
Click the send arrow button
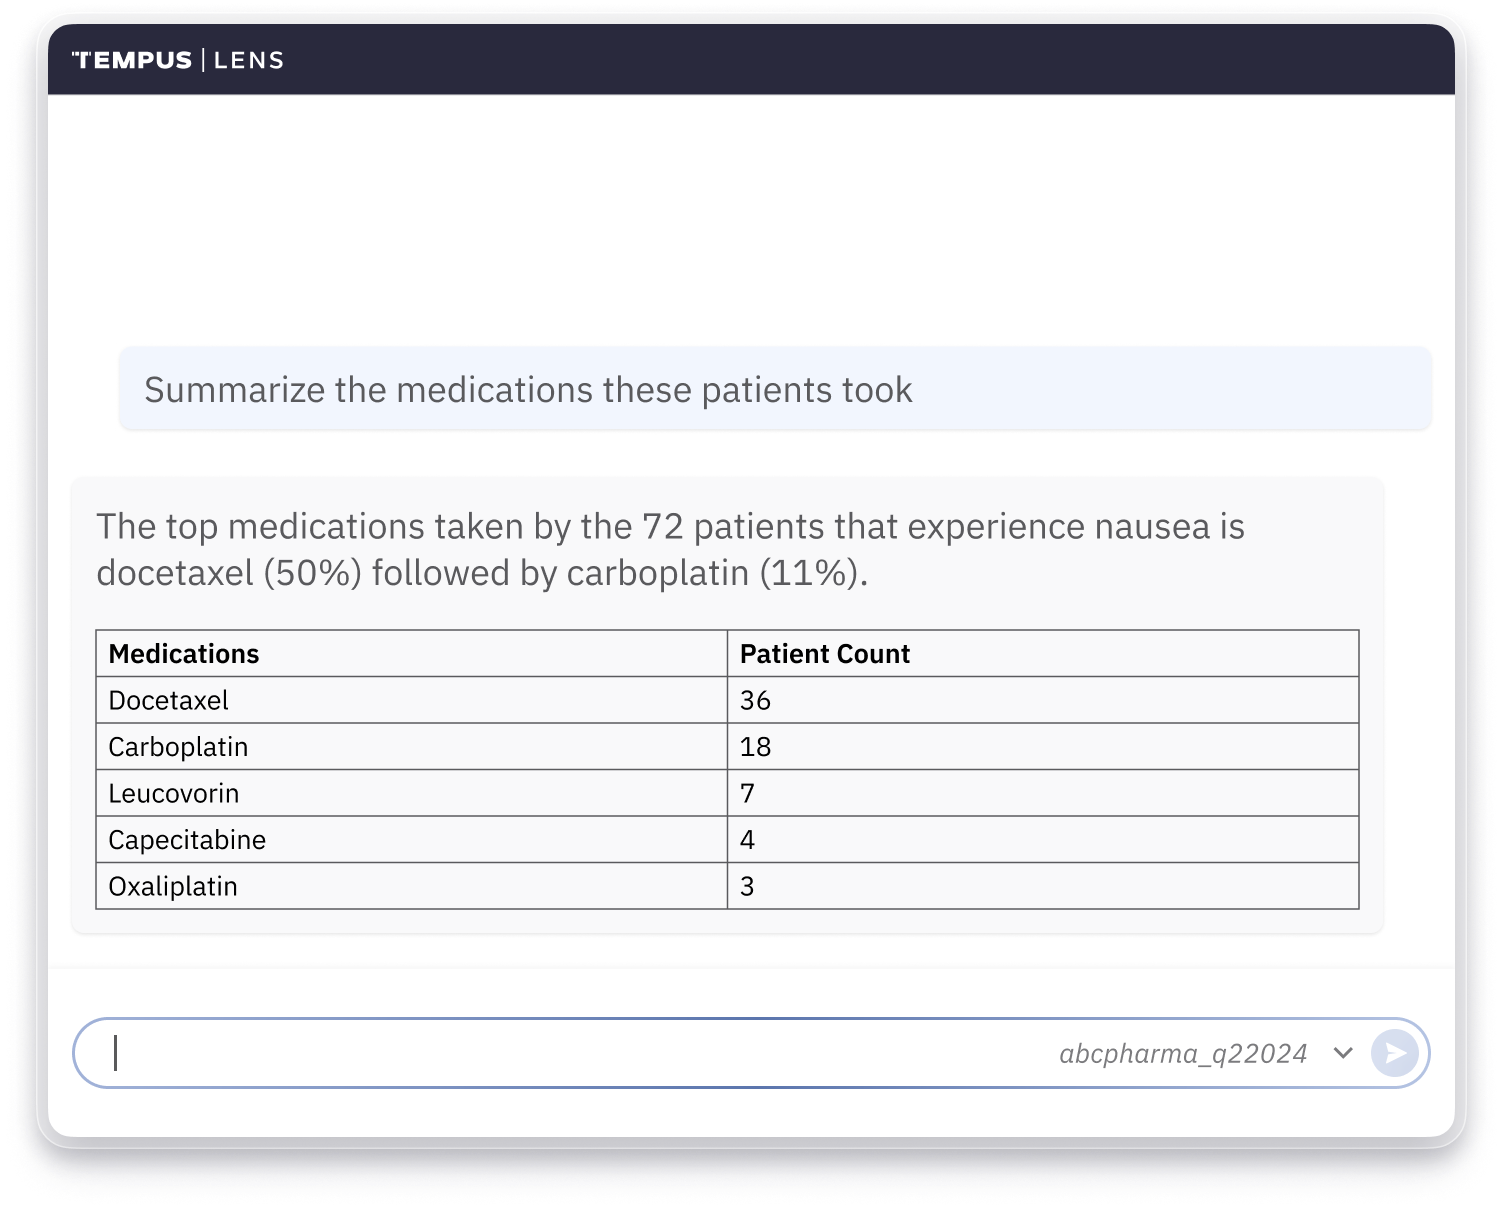pyautogui.click(x=1395, y=1053)
